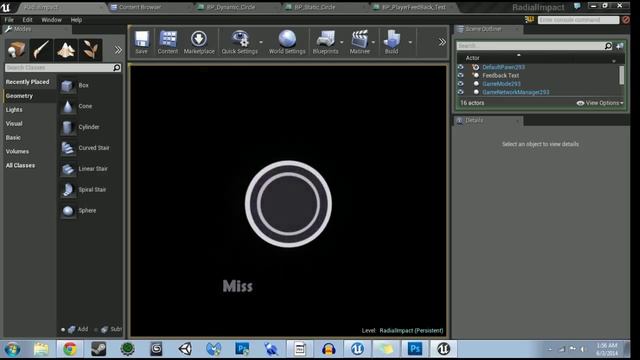Click the Cylinder geometry brush icon
Screen dimensions: 640x360
point(67,127)
